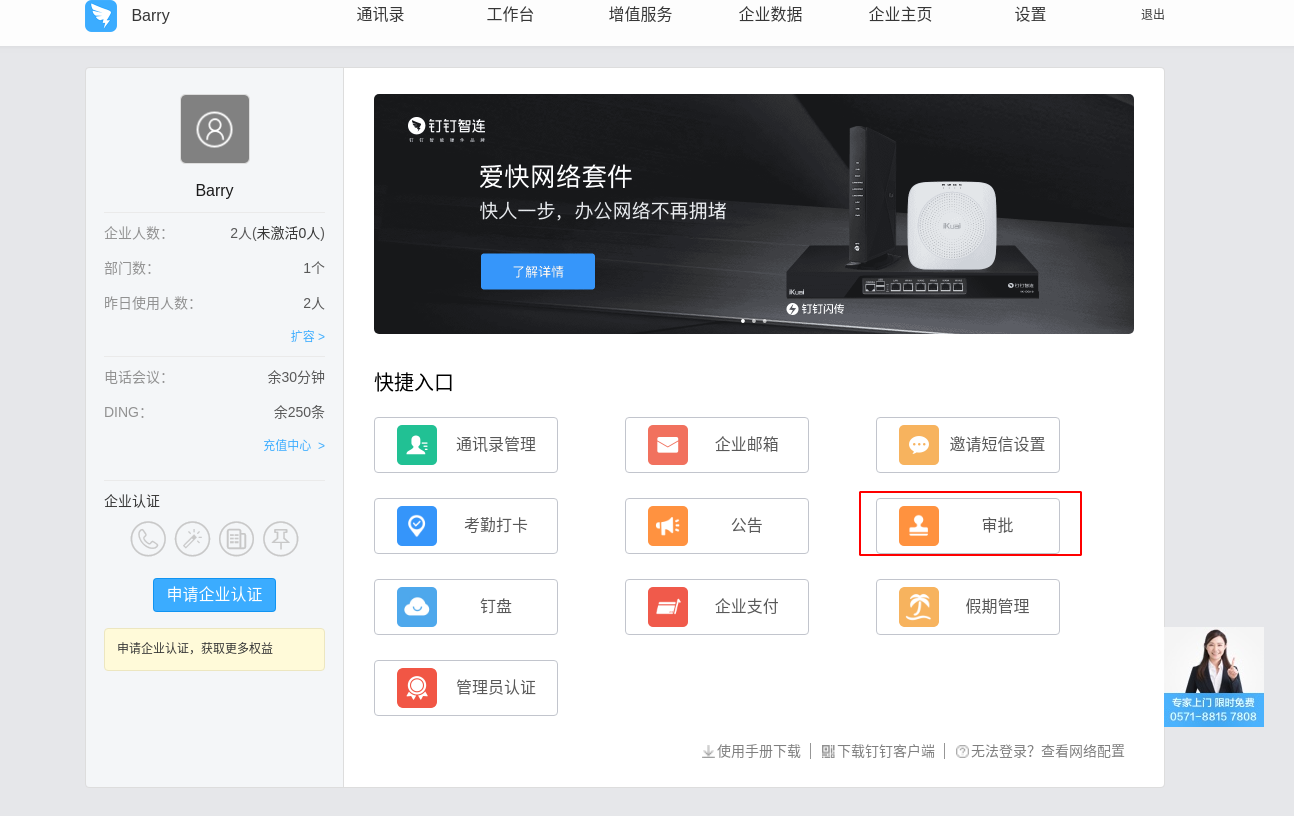The width and height of the screenshot is (1294, 816).
Task: Click the phone certification icon
Action: tap(148, 539)
